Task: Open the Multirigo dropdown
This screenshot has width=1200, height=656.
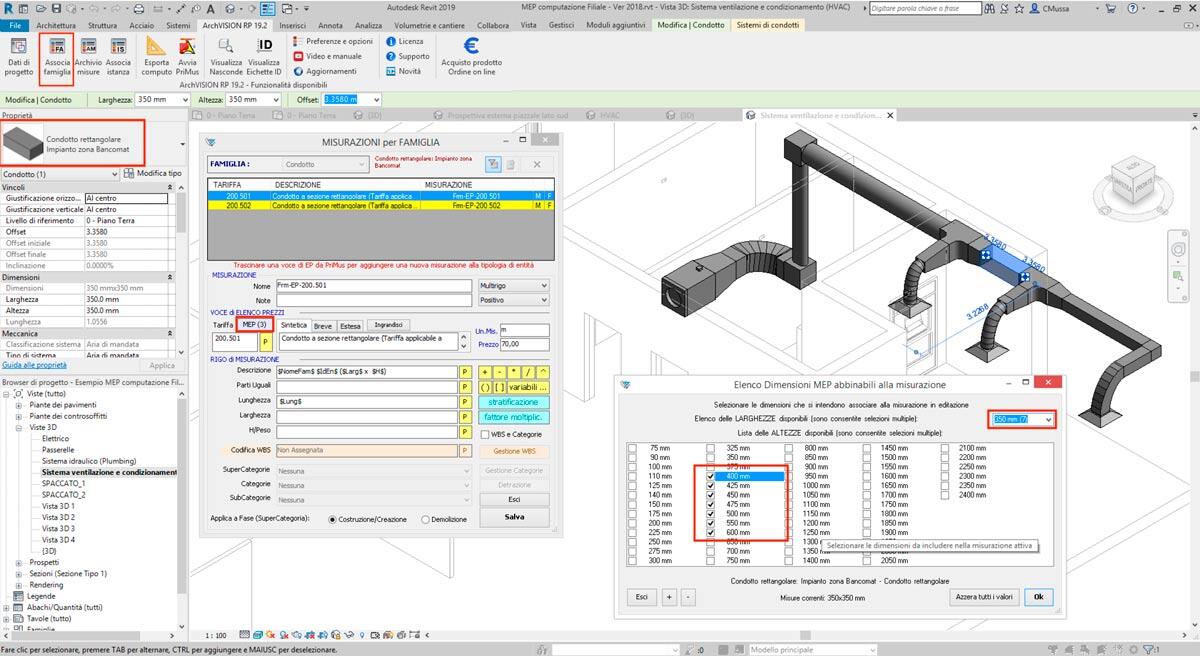Action: [514, 286]
